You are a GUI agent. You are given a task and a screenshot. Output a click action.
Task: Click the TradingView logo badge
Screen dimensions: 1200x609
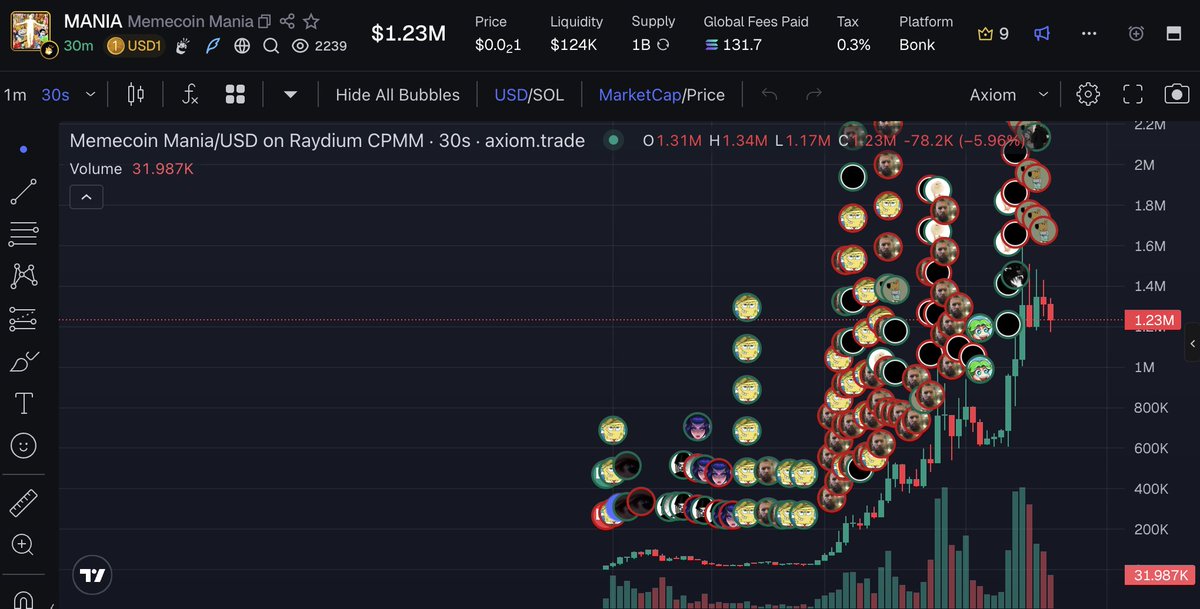click(x=92, y=575)
